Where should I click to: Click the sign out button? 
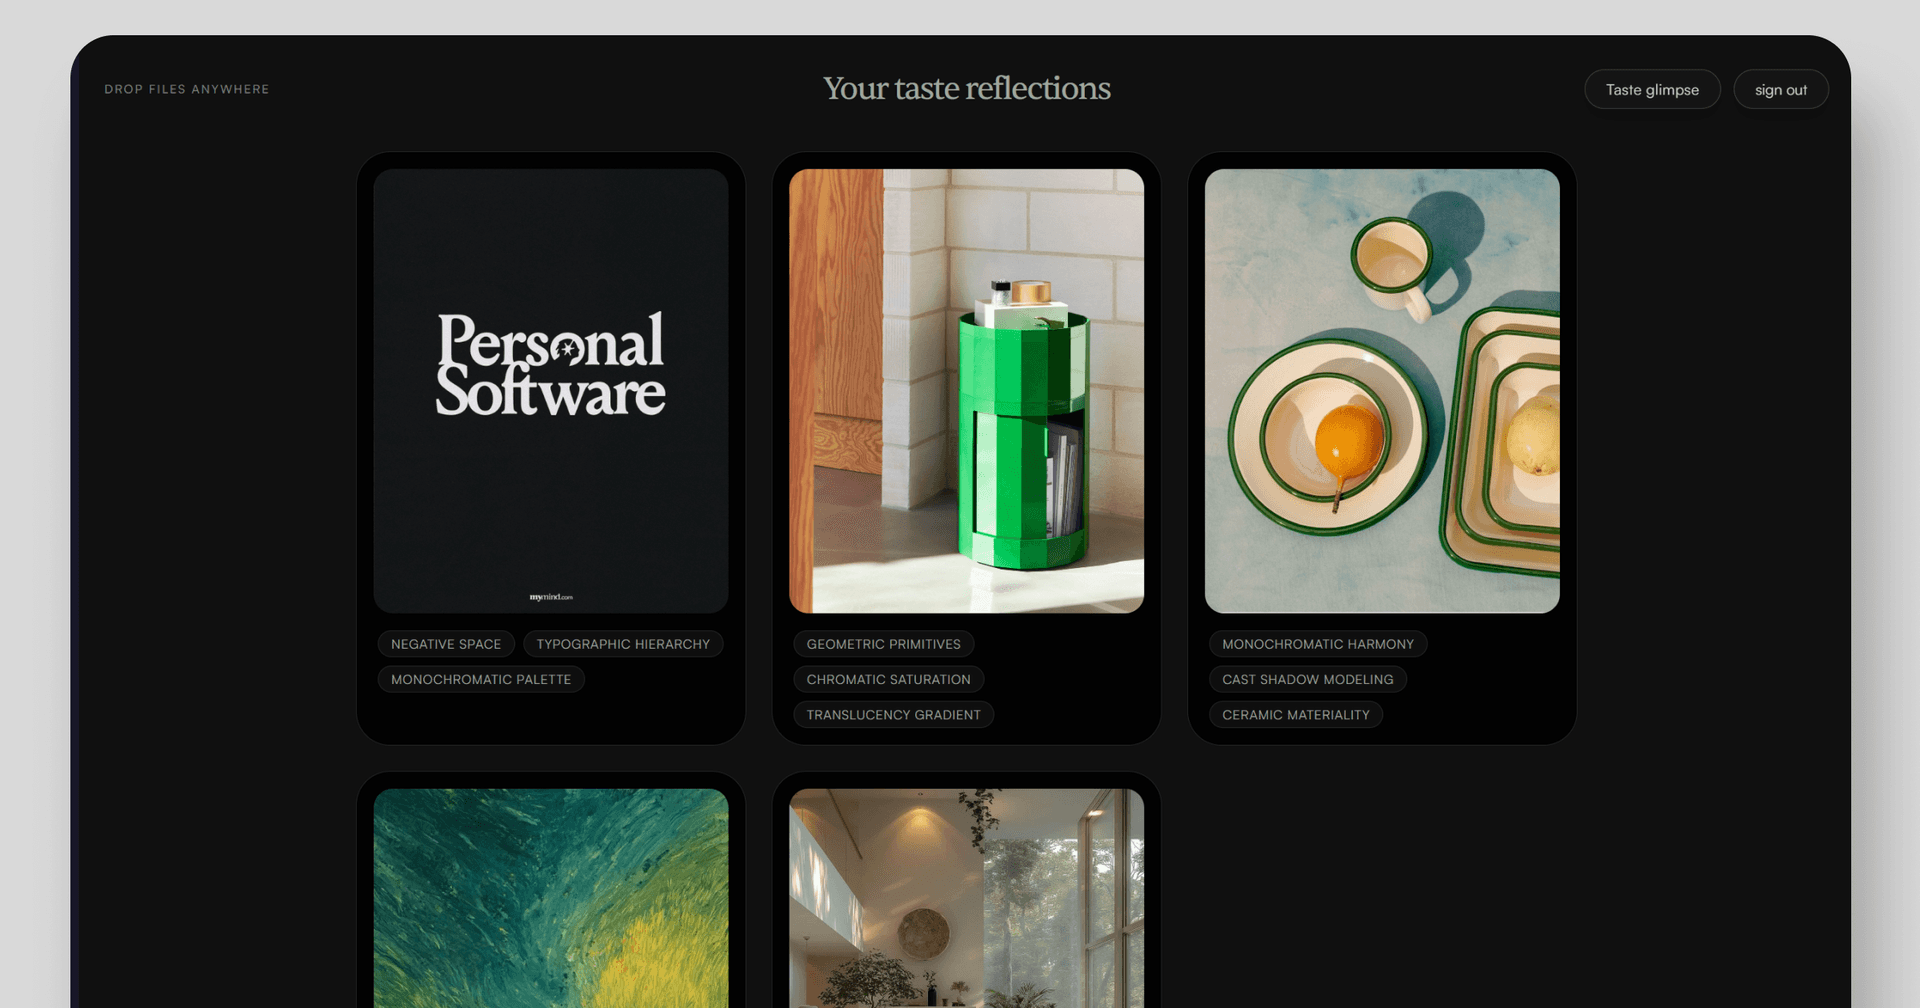(1780, 89)
